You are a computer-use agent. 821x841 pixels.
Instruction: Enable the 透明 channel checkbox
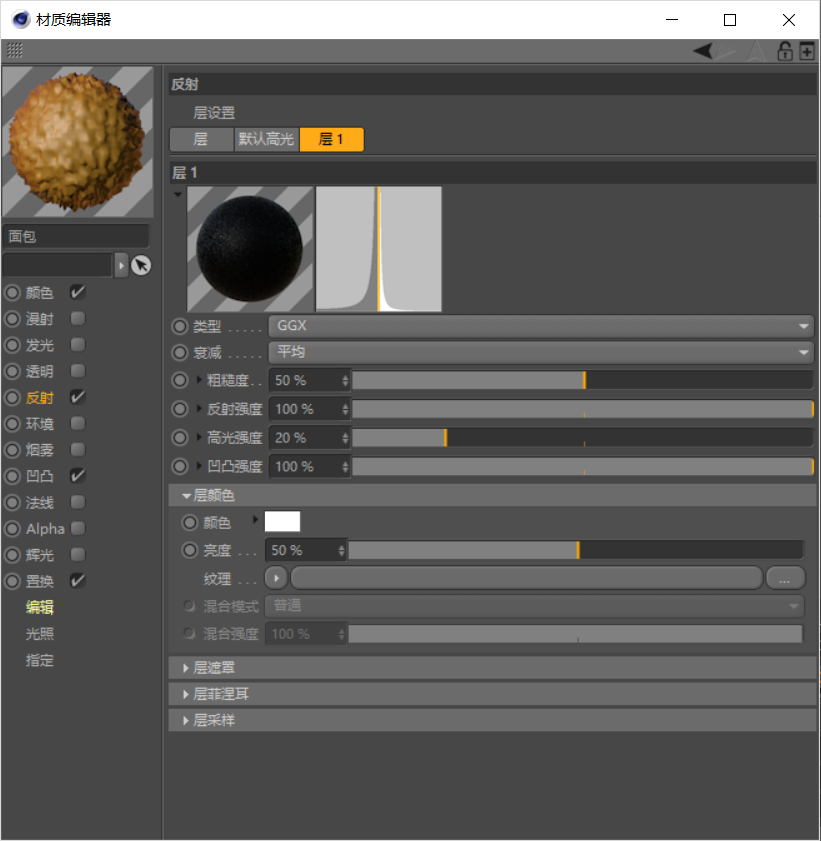[78, 371]
